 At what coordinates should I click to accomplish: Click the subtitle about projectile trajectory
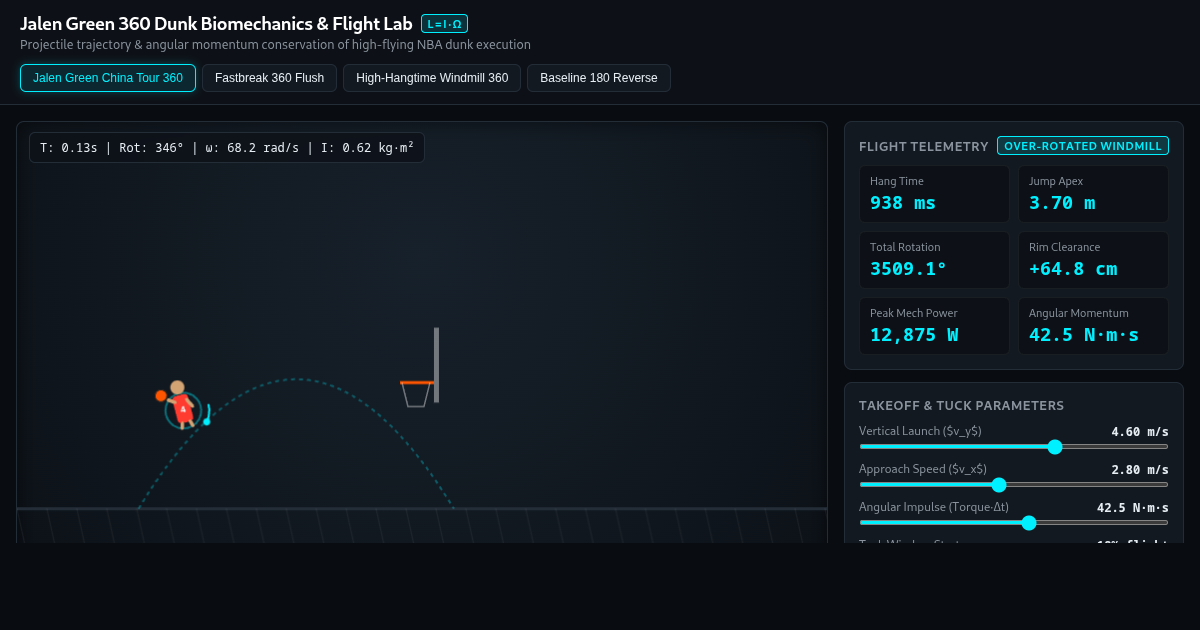[275, 45]
